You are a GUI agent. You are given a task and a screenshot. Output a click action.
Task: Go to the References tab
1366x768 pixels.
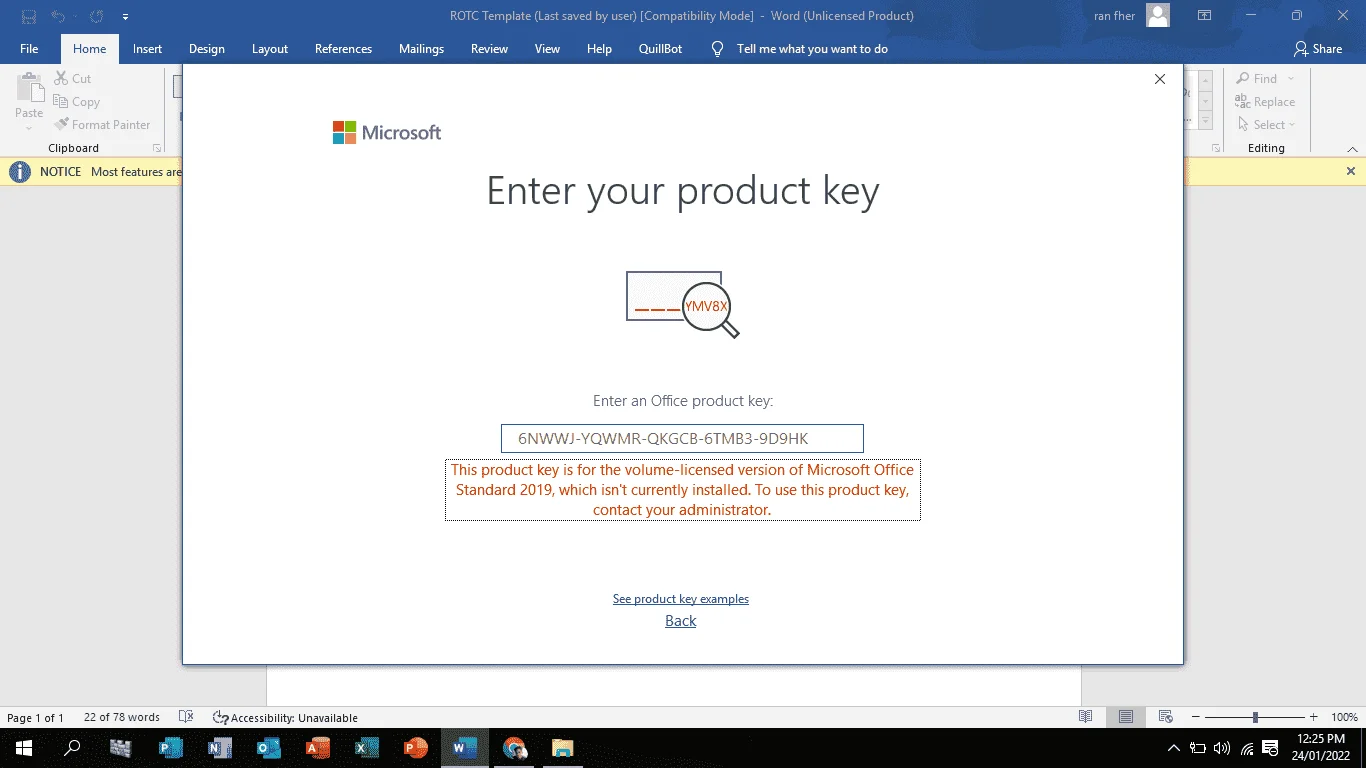click(x=343, y=49)
